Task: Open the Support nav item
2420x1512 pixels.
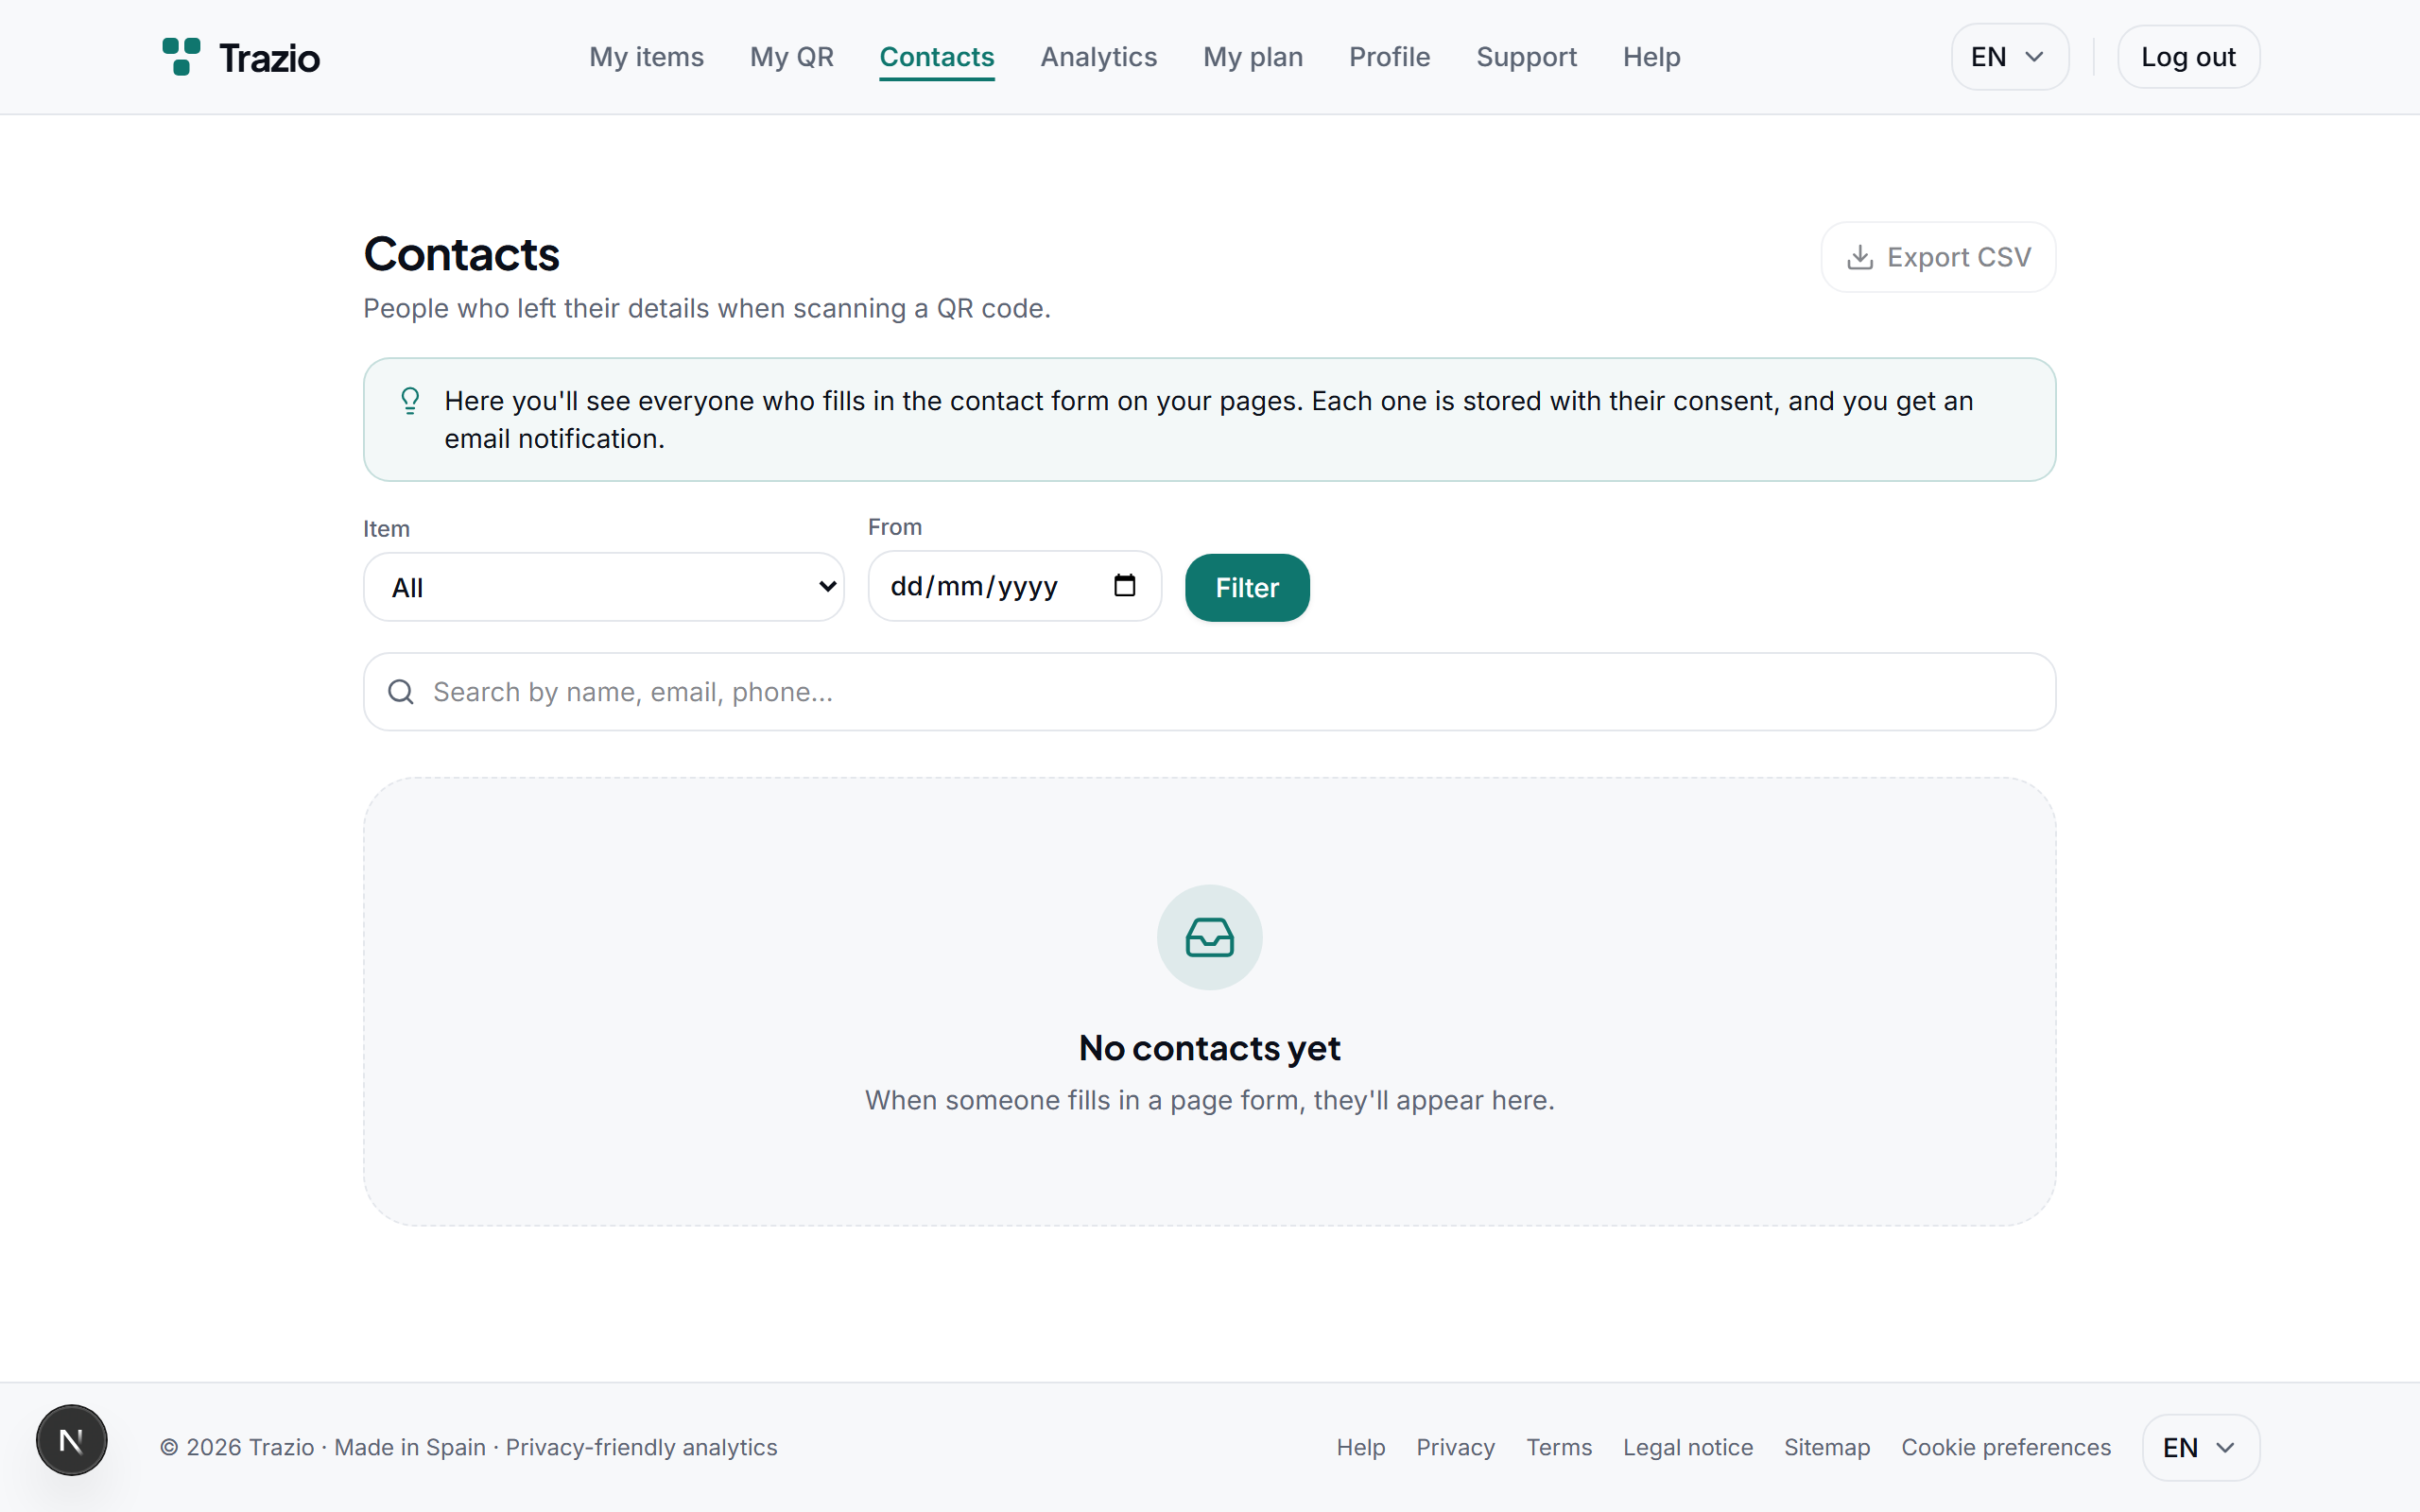Action: (1526, 57)
